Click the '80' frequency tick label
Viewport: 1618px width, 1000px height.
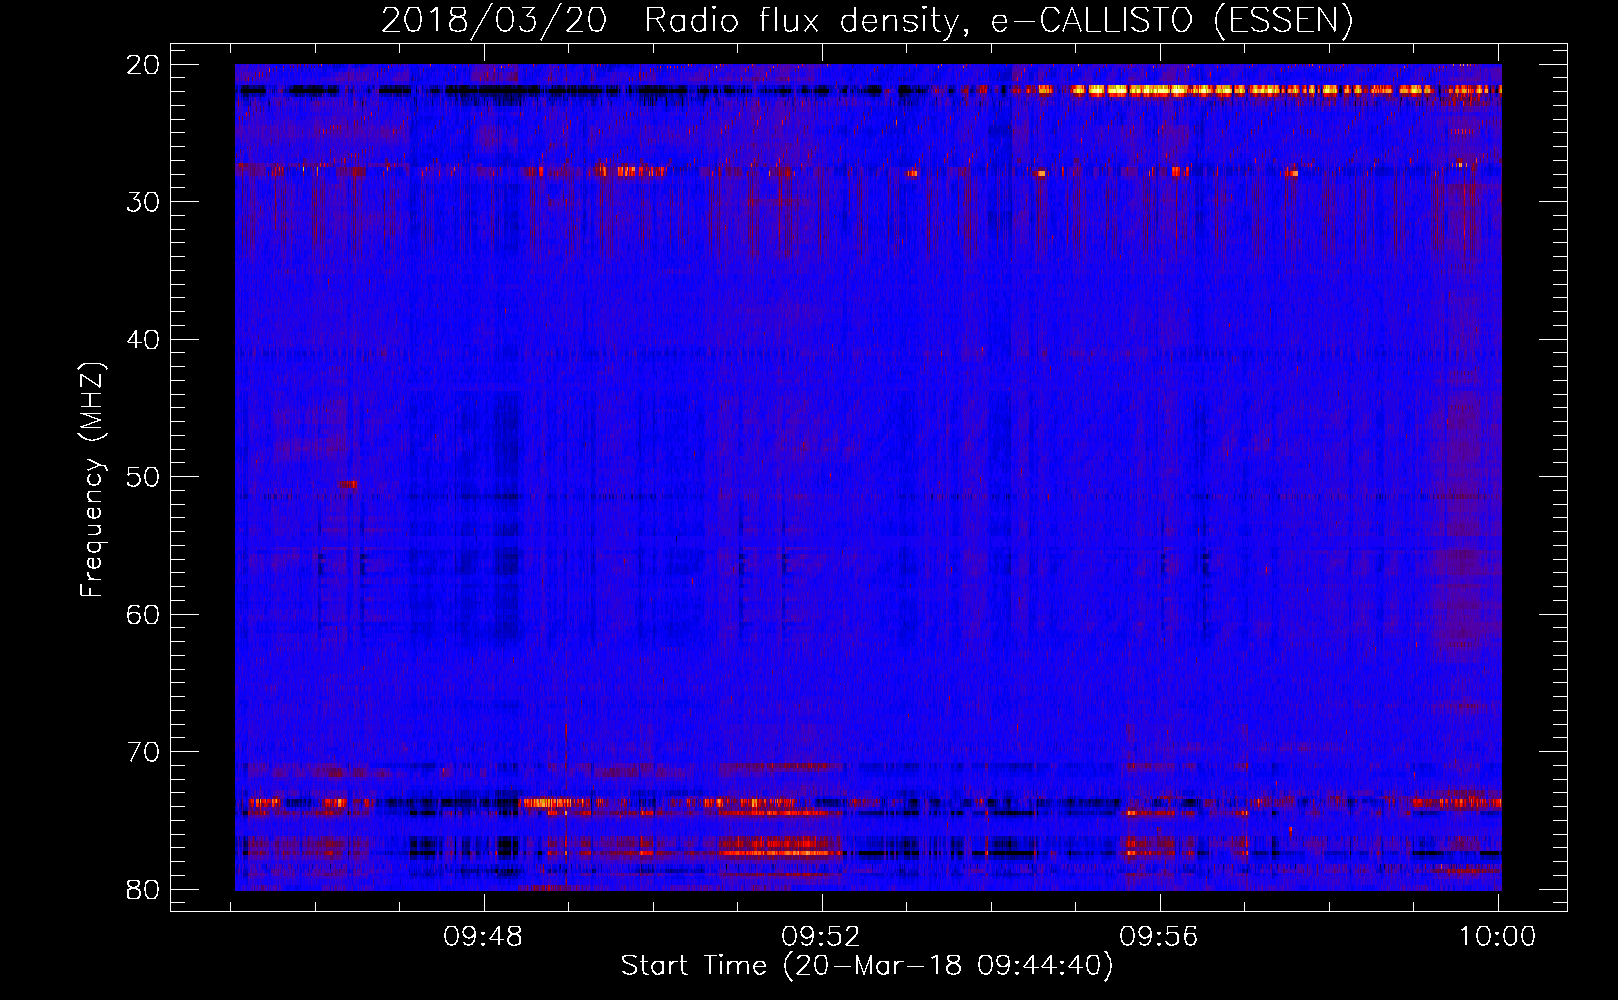(144, 889)
